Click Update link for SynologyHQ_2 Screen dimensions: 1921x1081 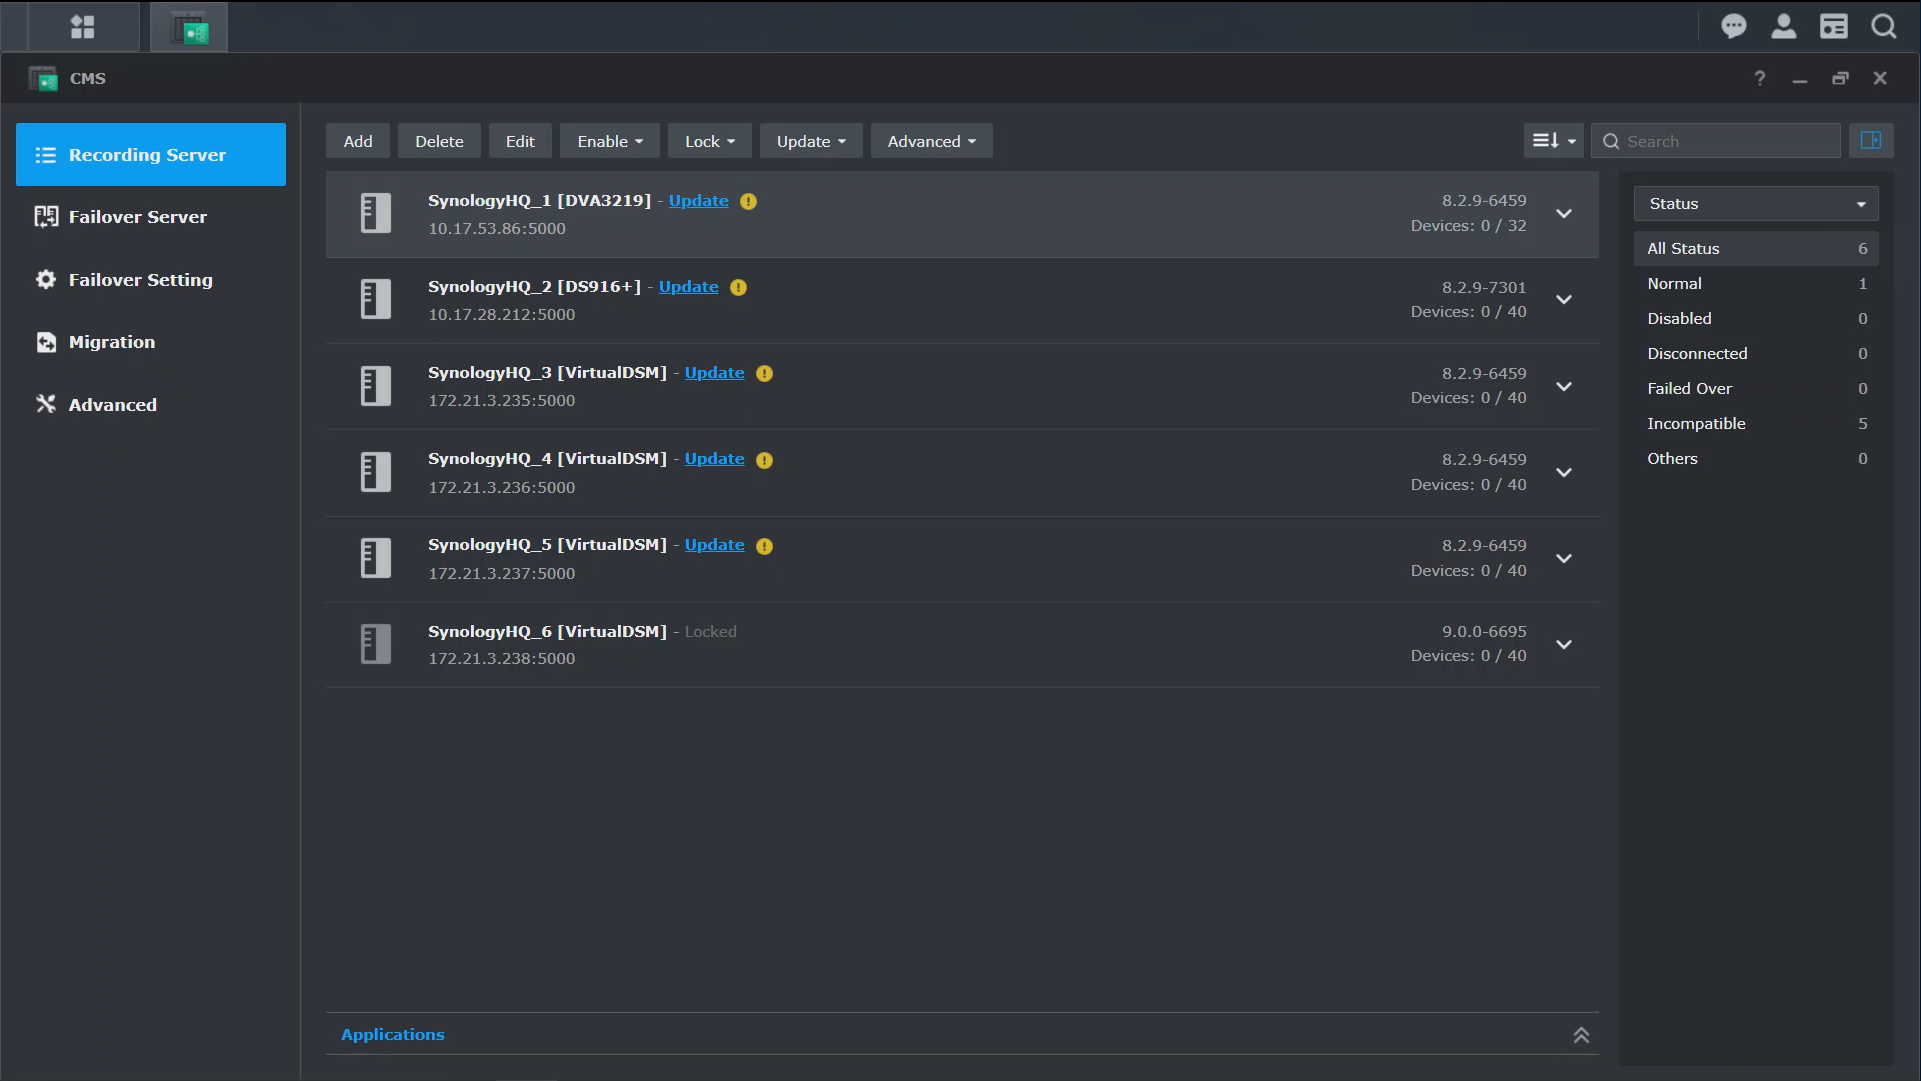(x=688, y=286)
